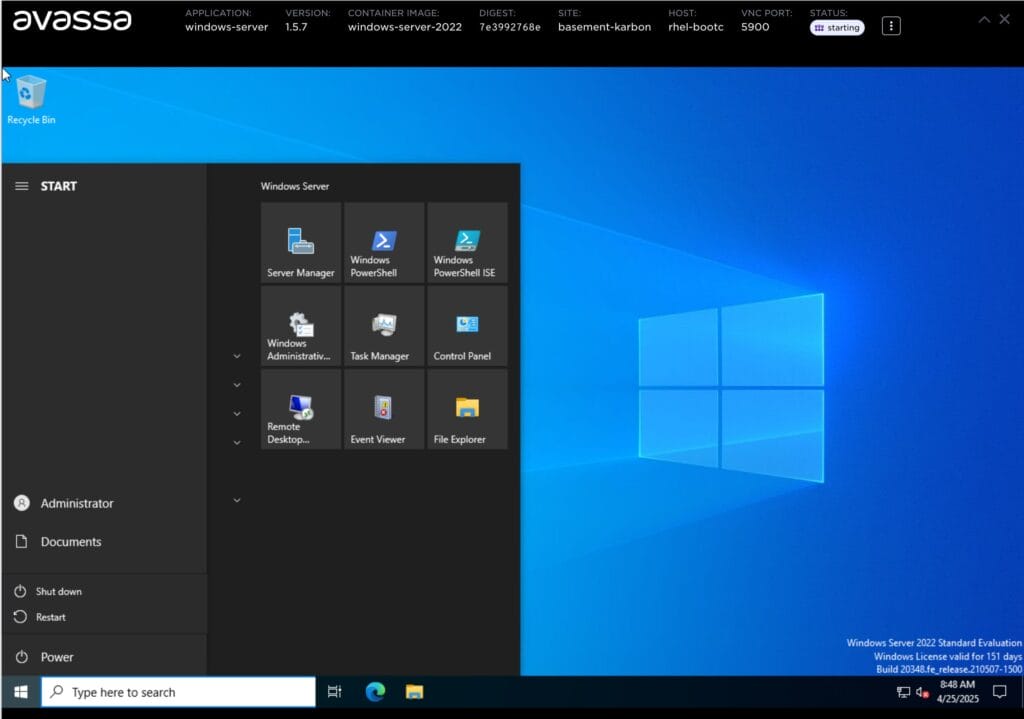Open Microsoft Edge from the taskbar
The width and height of the screenshot is (1024, 719).
[374, 691]
